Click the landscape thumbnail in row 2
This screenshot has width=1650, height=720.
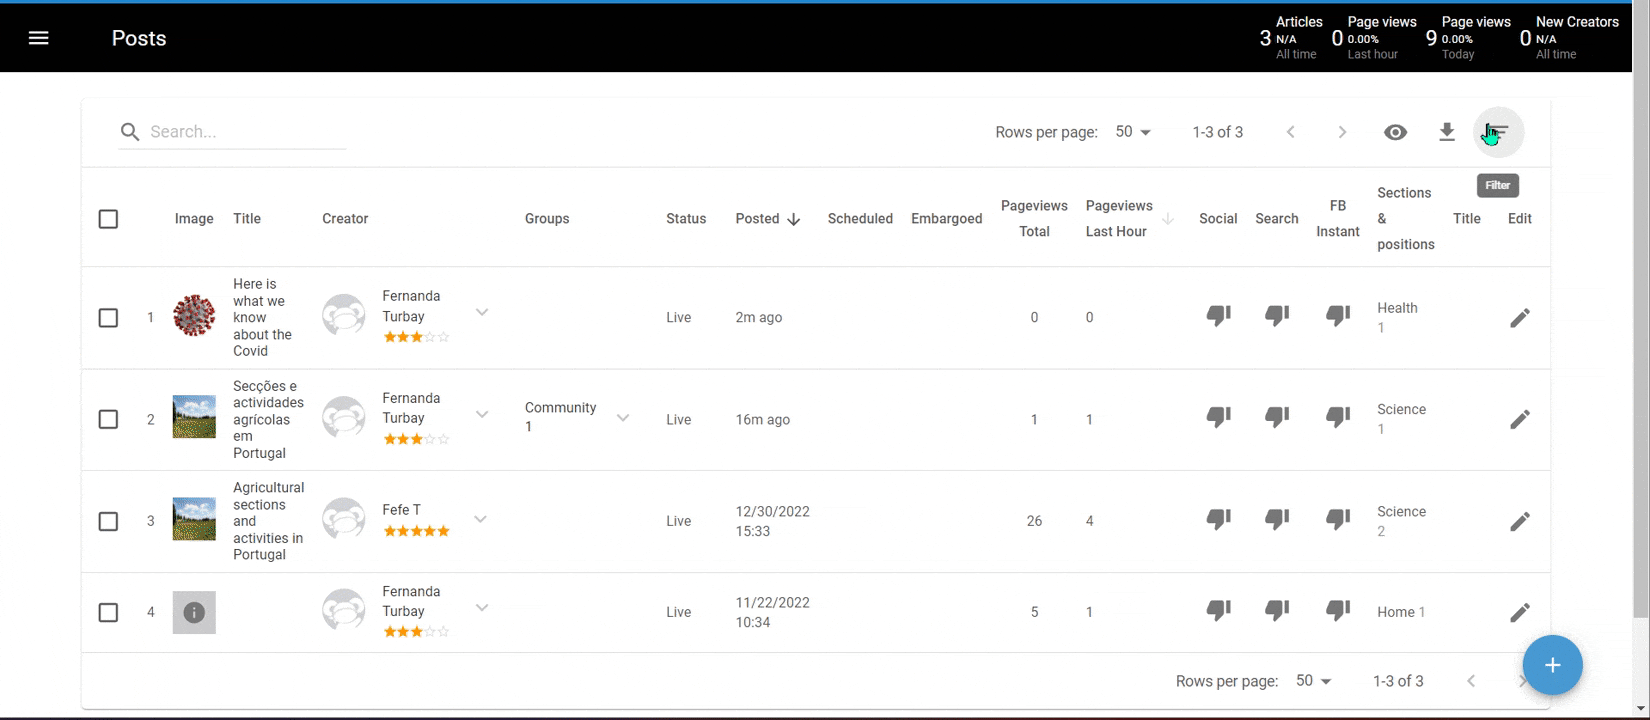[194, 418]
